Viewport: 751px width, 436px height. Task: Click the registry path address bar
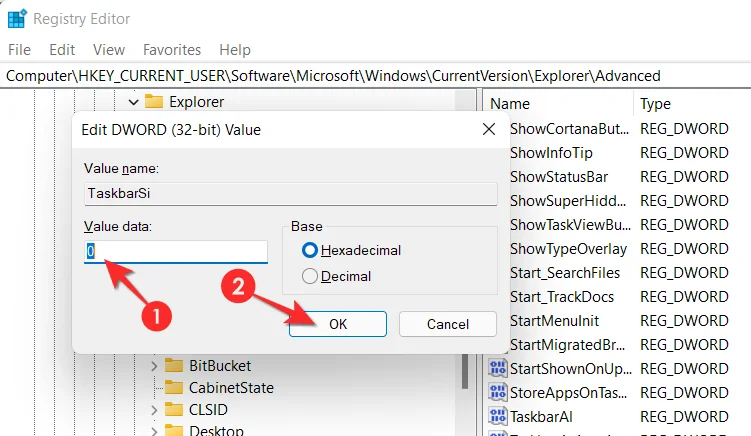(x=376, y=76)
